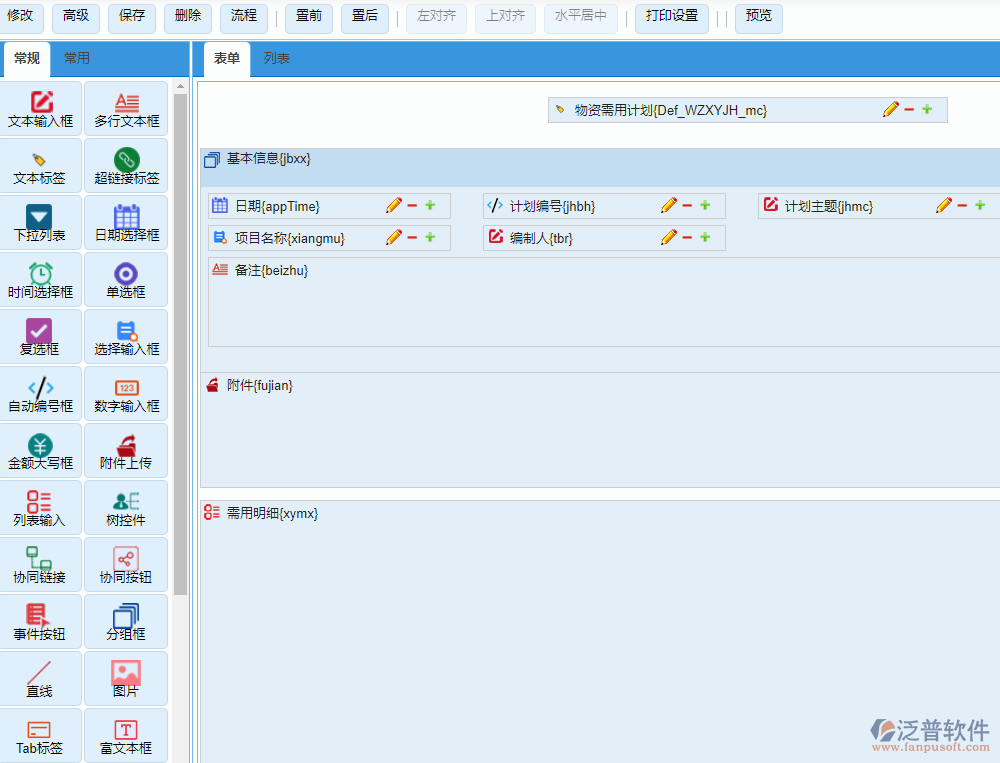Select the 文本输入框 text input control

point(40,107)
